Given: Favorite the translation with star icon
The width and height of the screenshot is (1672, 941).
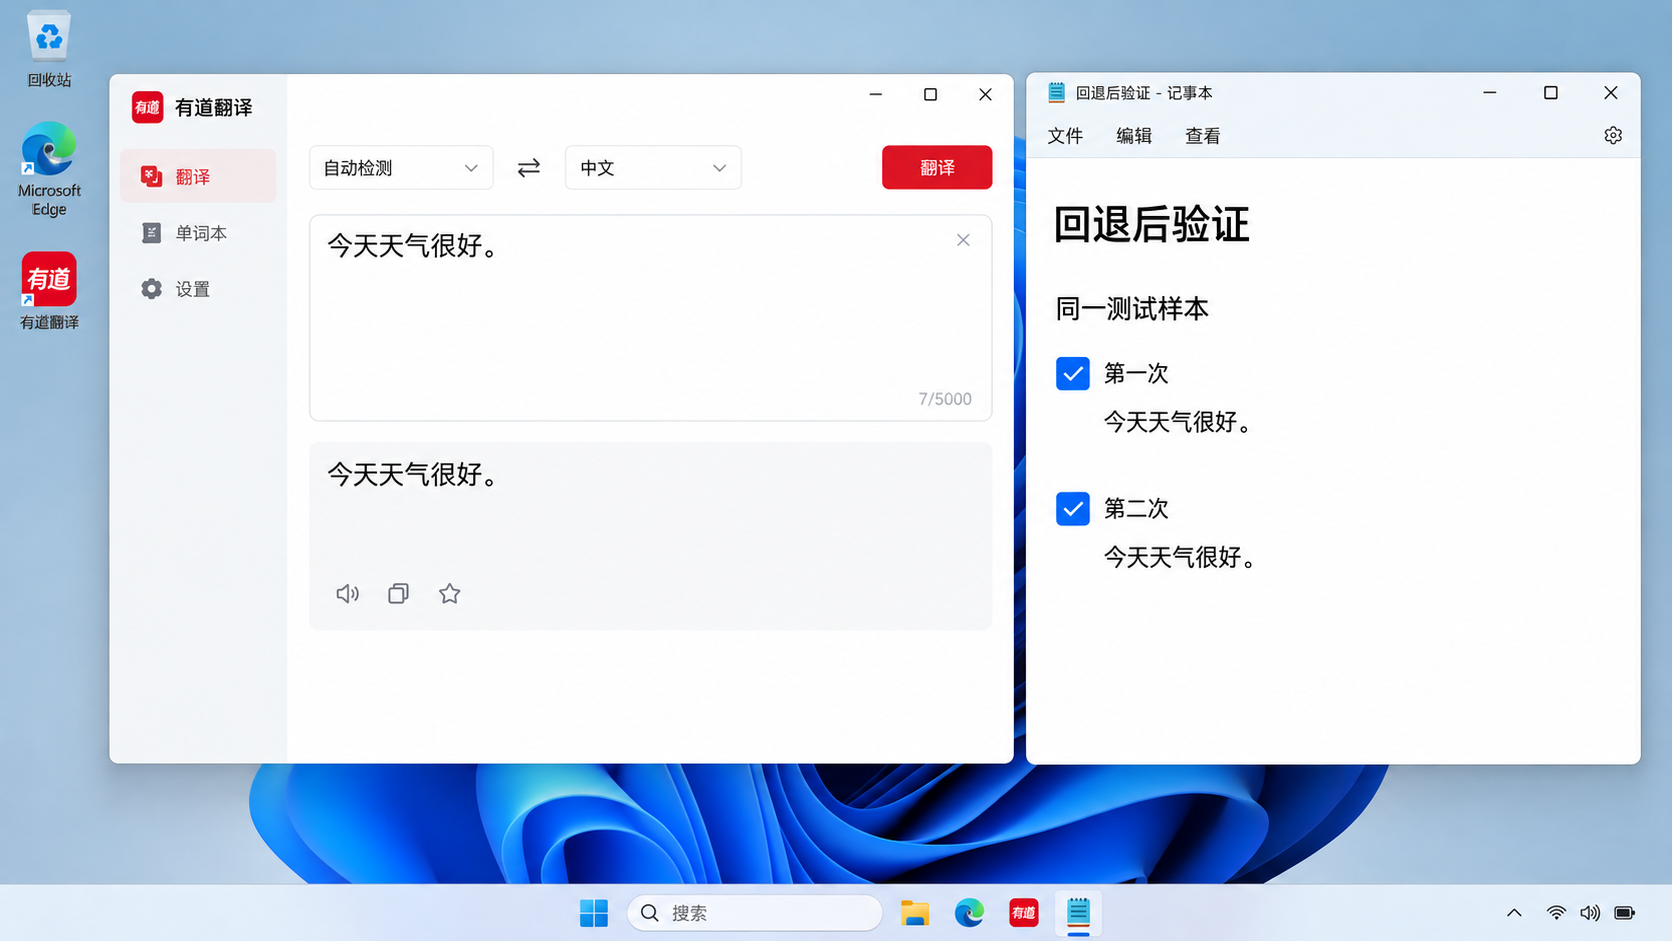Looking at the screenshot, I should 450,594.
